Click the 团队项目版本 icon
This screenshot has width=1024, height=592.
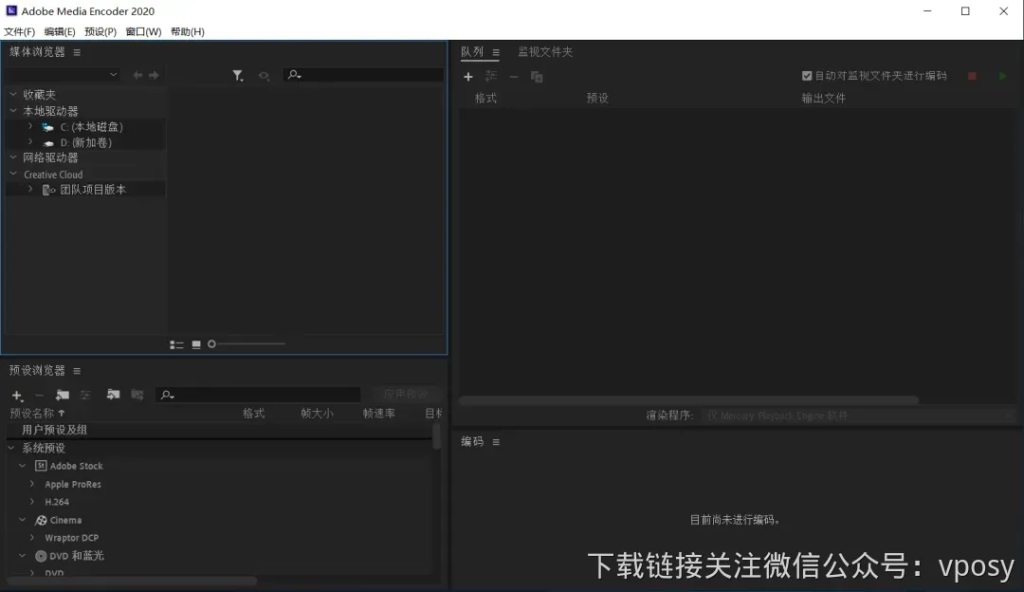pyautogui.click(x=48, y=190)
